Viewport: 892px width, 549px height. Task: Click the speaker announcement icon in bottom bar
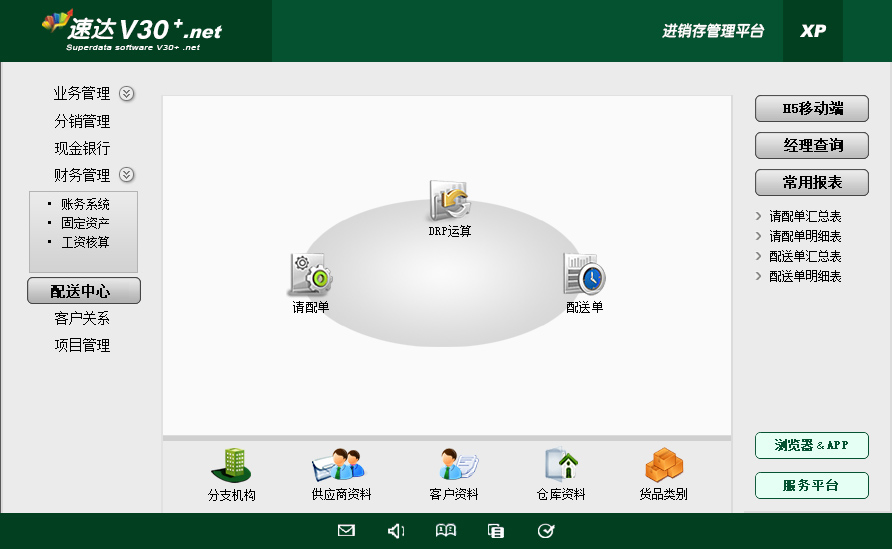(396, 531)
